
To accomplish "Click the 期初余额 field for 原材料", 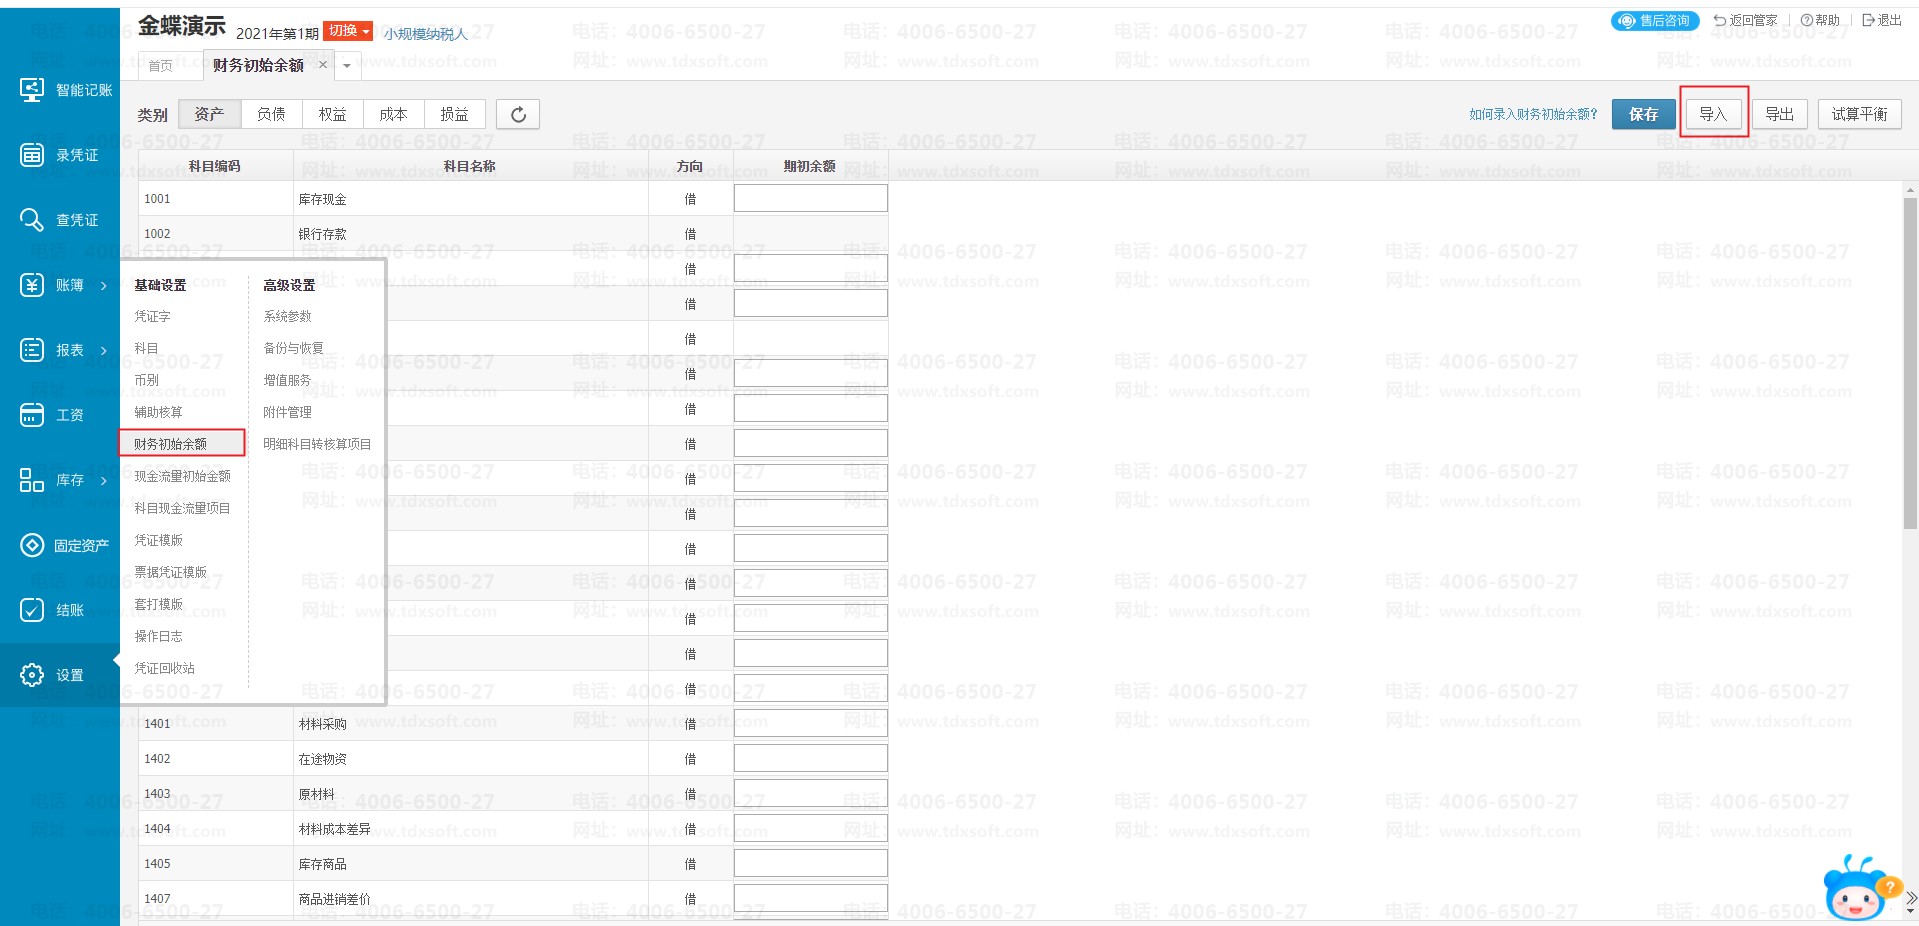I will click(811, 793).
